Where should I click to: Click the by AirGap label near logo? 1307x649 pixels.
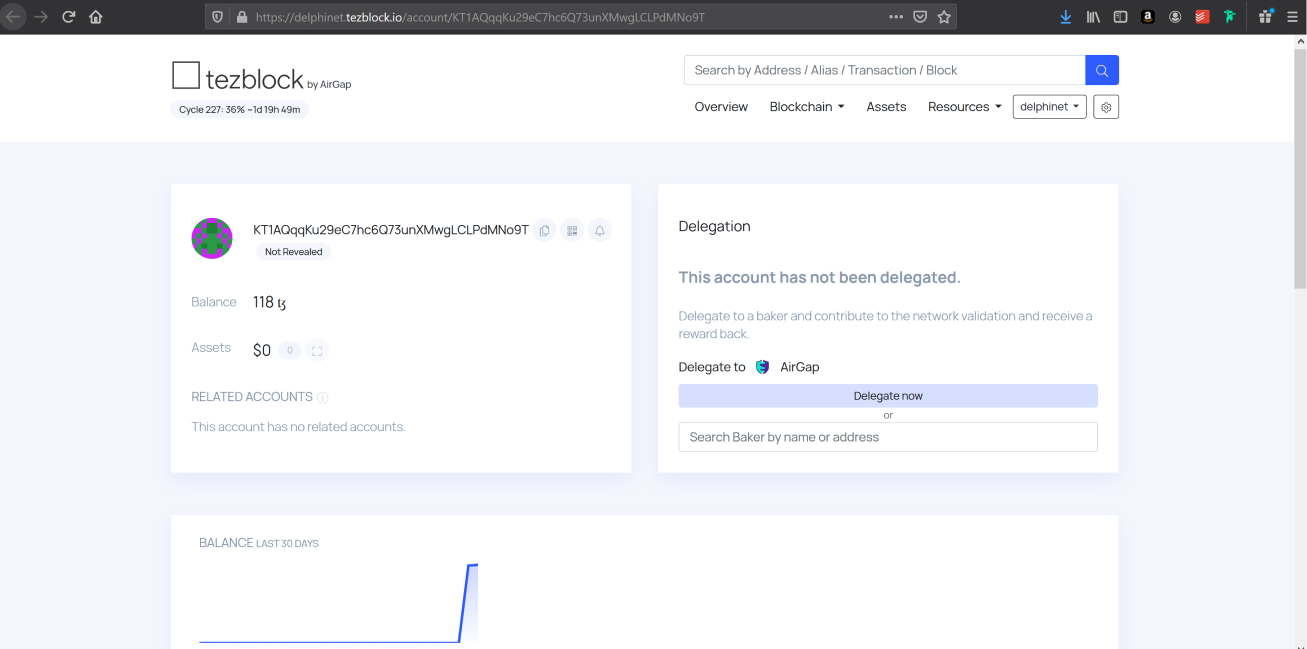click(x=329, y=84)
